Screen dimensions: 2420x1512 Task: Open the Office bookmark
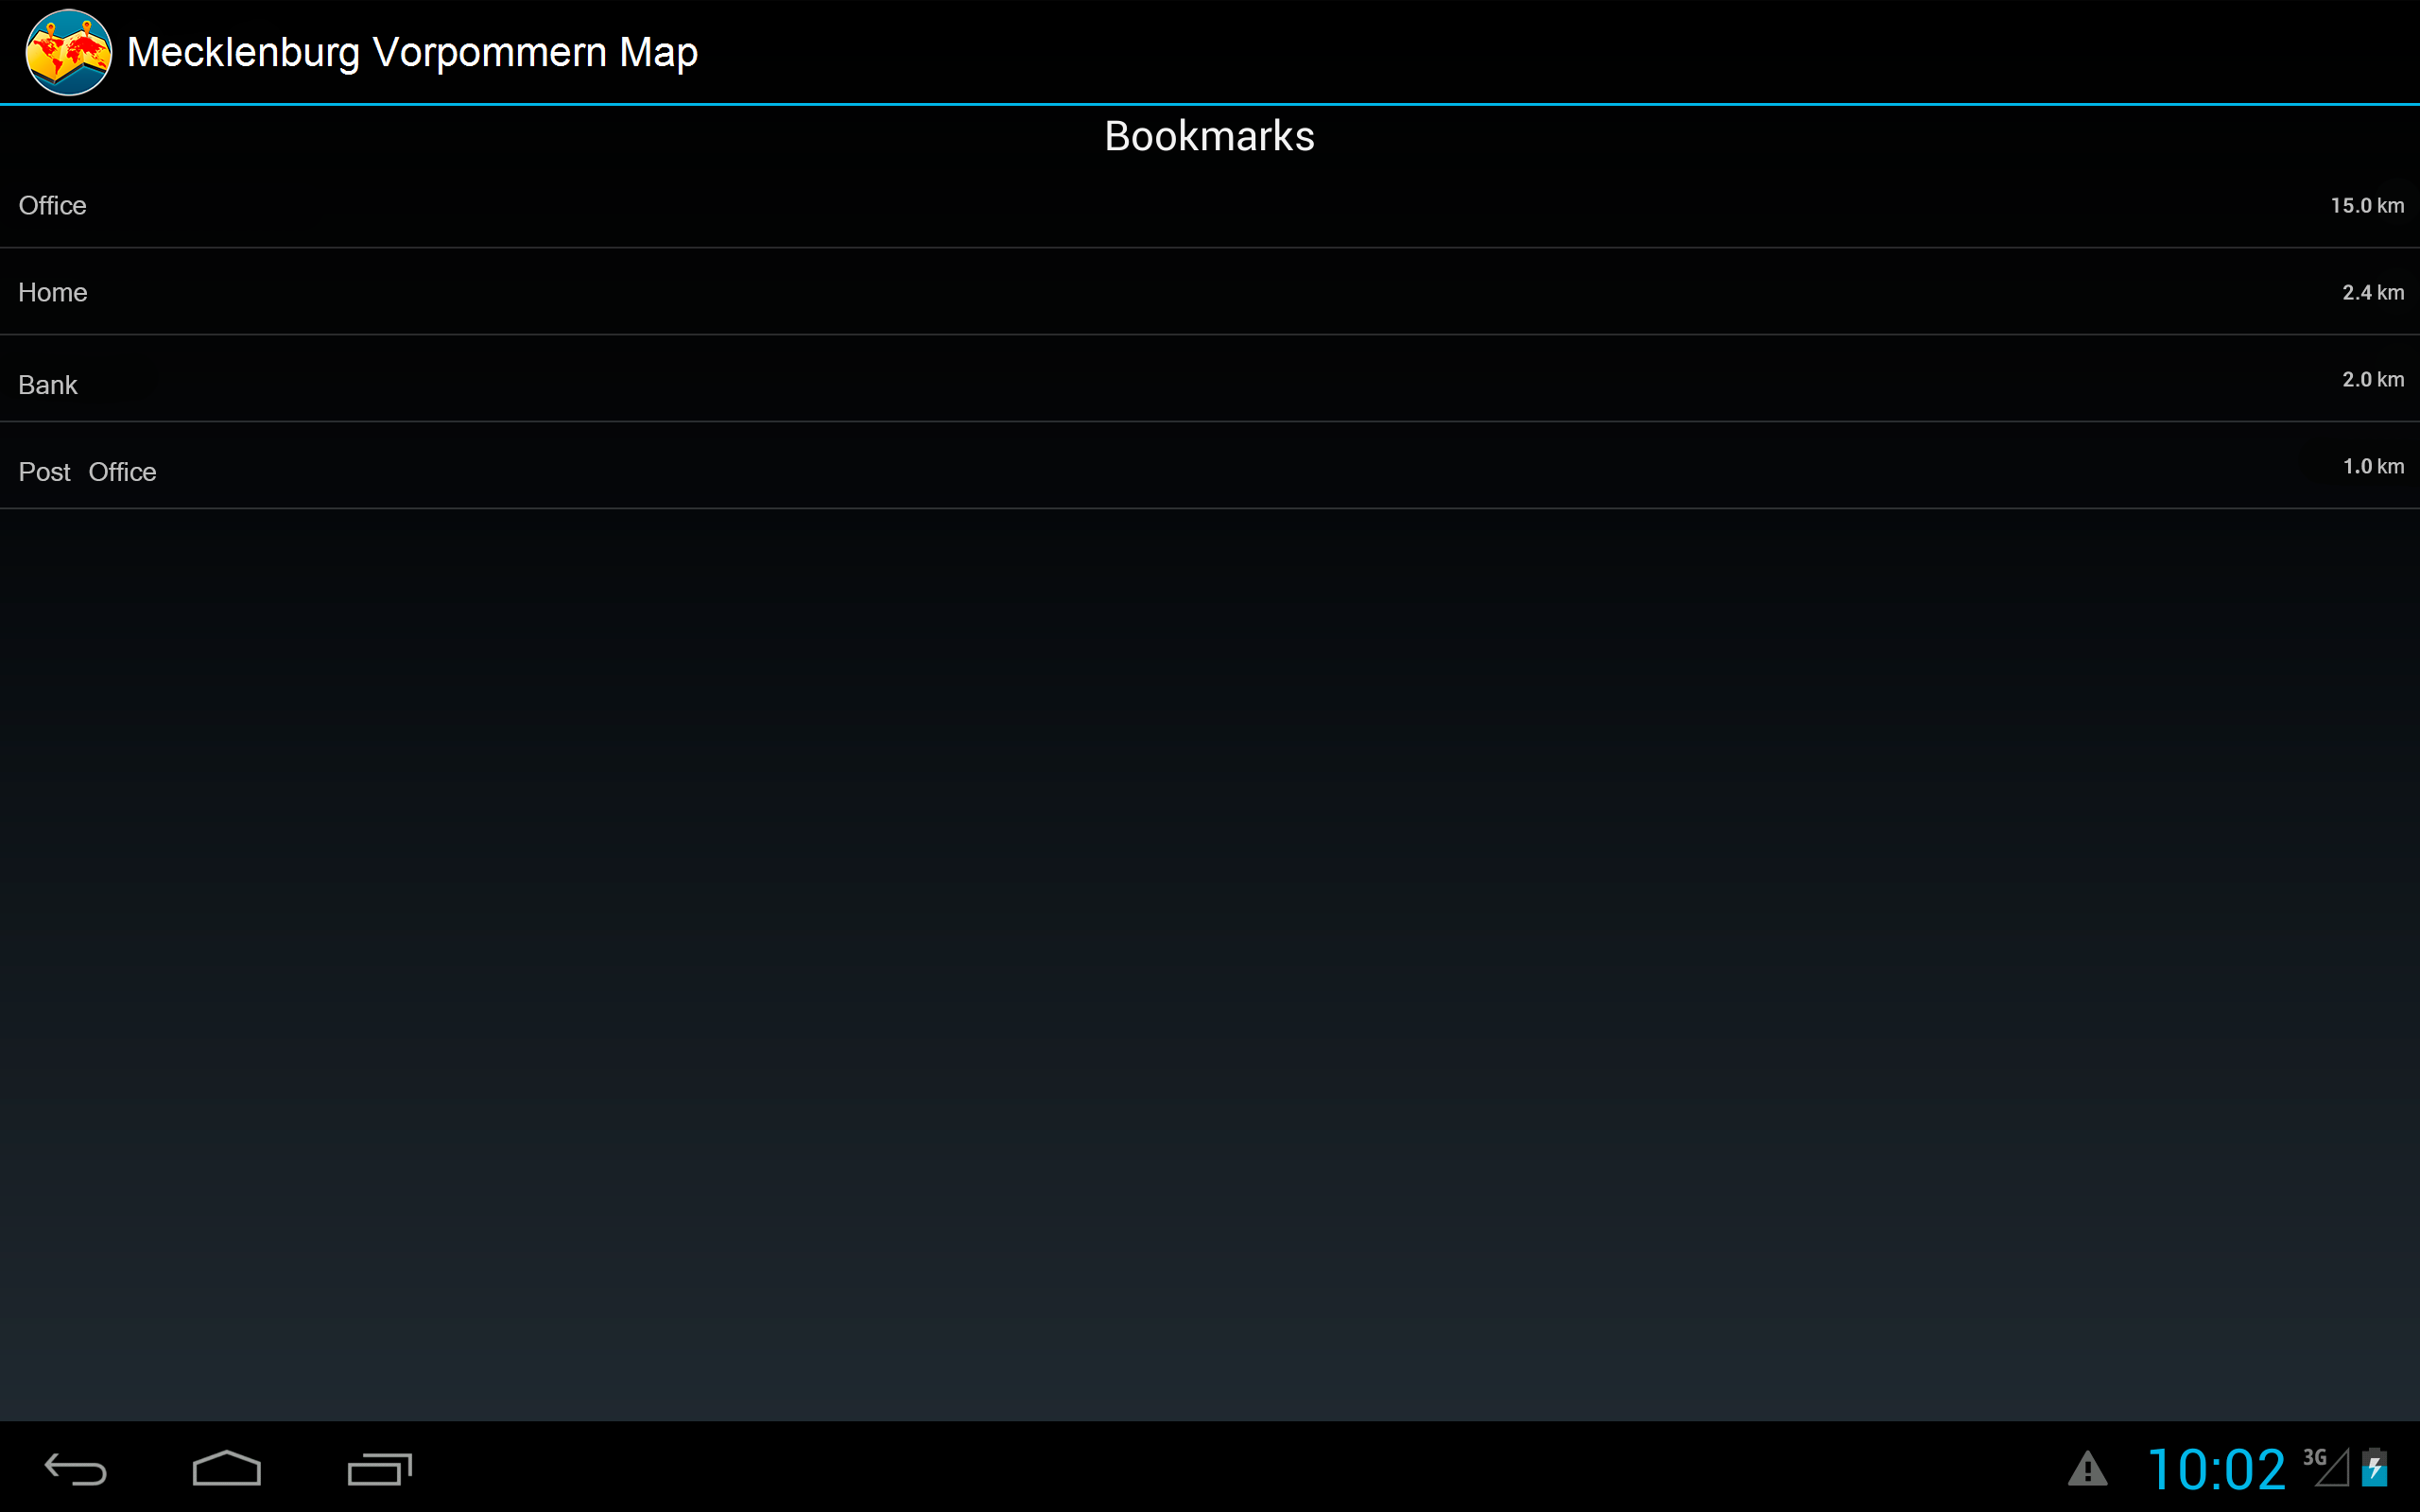click(53, 206)
